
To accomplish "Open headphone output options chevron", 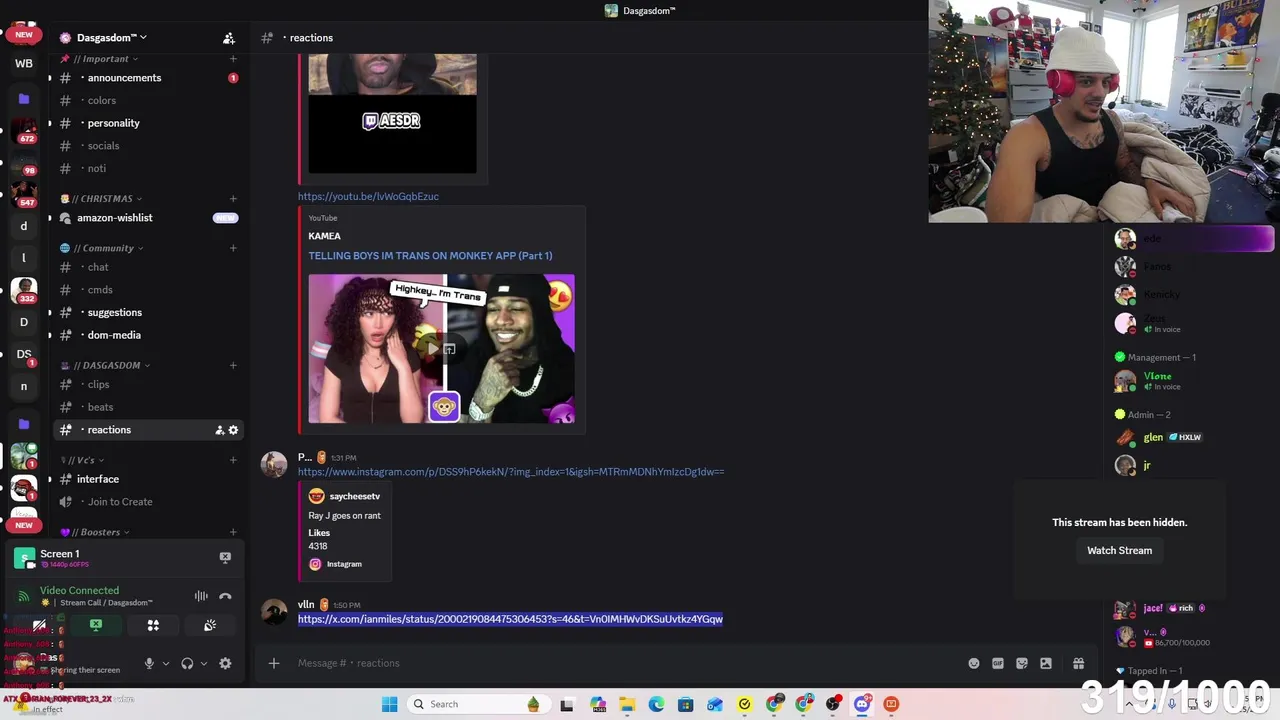I will (204, 663).
